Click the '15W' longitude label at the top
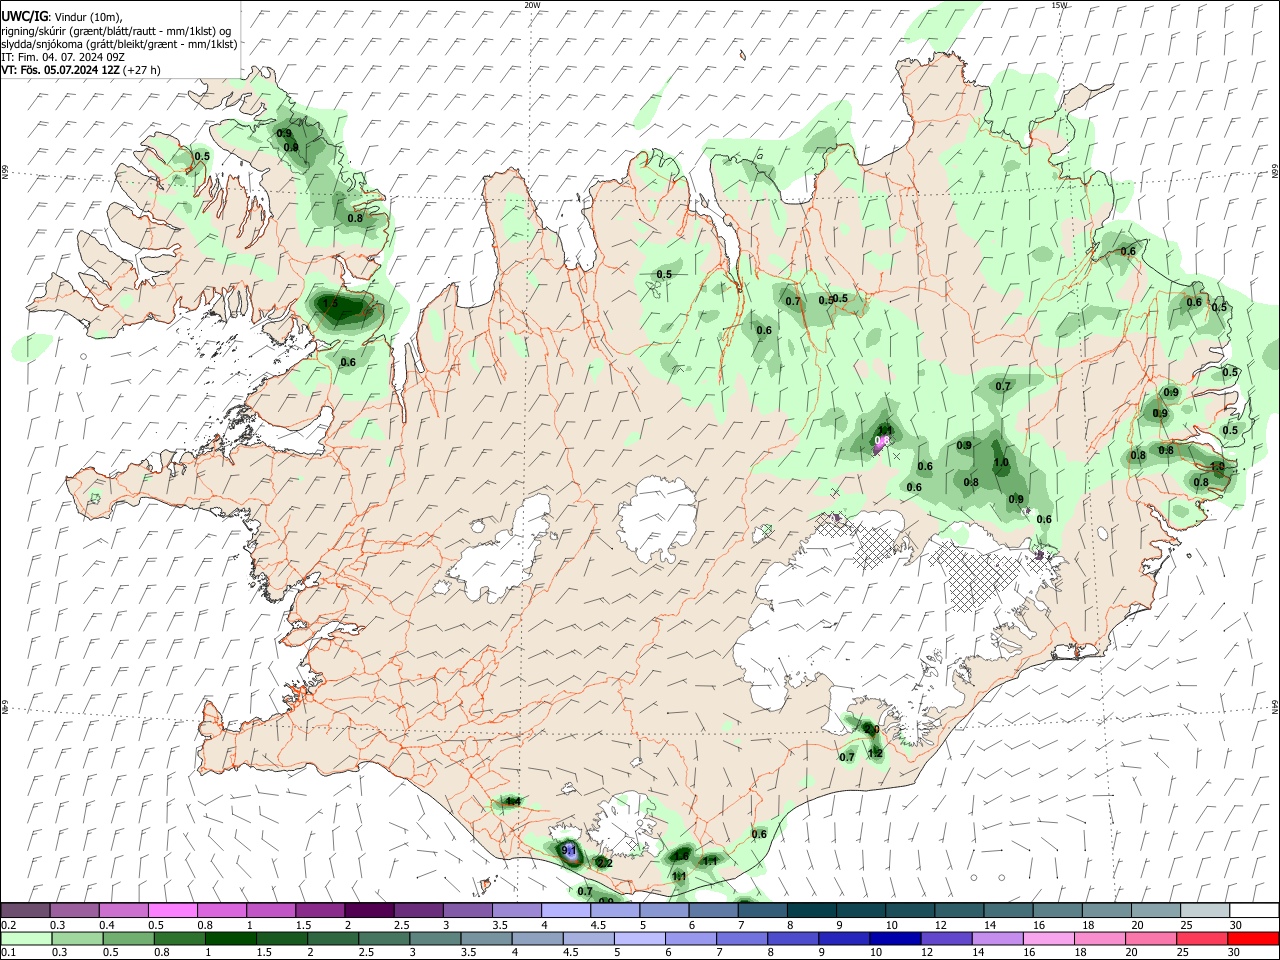 pyautogui.click(x=1059, y=5)
